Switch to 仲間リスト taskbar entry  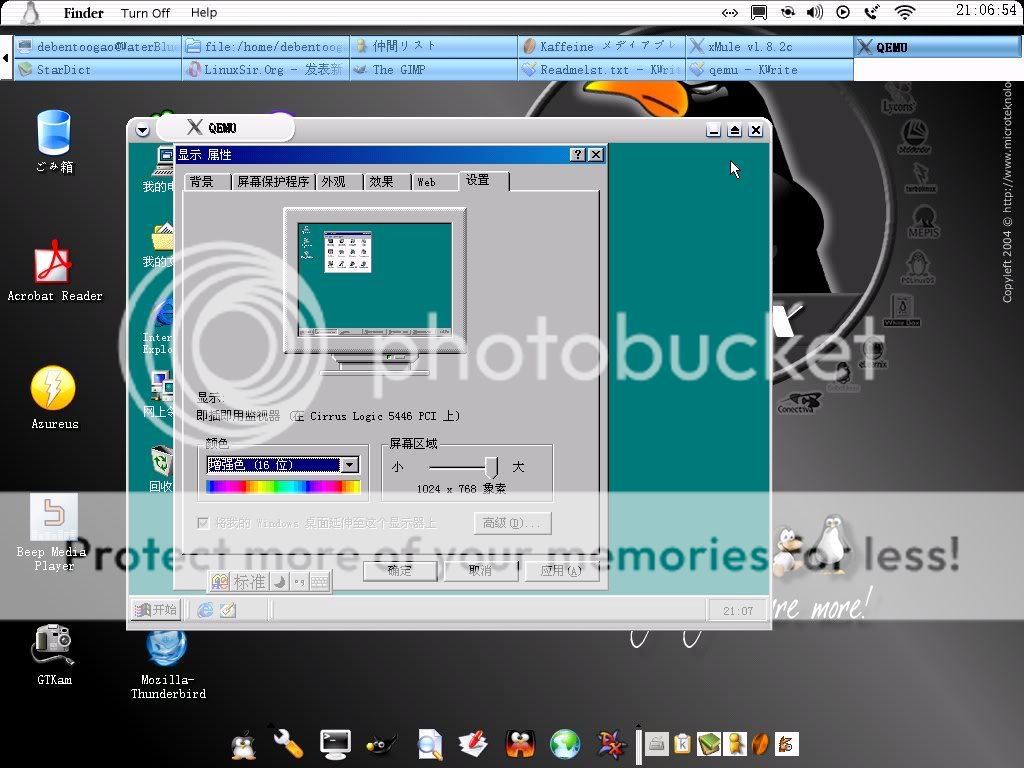point(434,46)
